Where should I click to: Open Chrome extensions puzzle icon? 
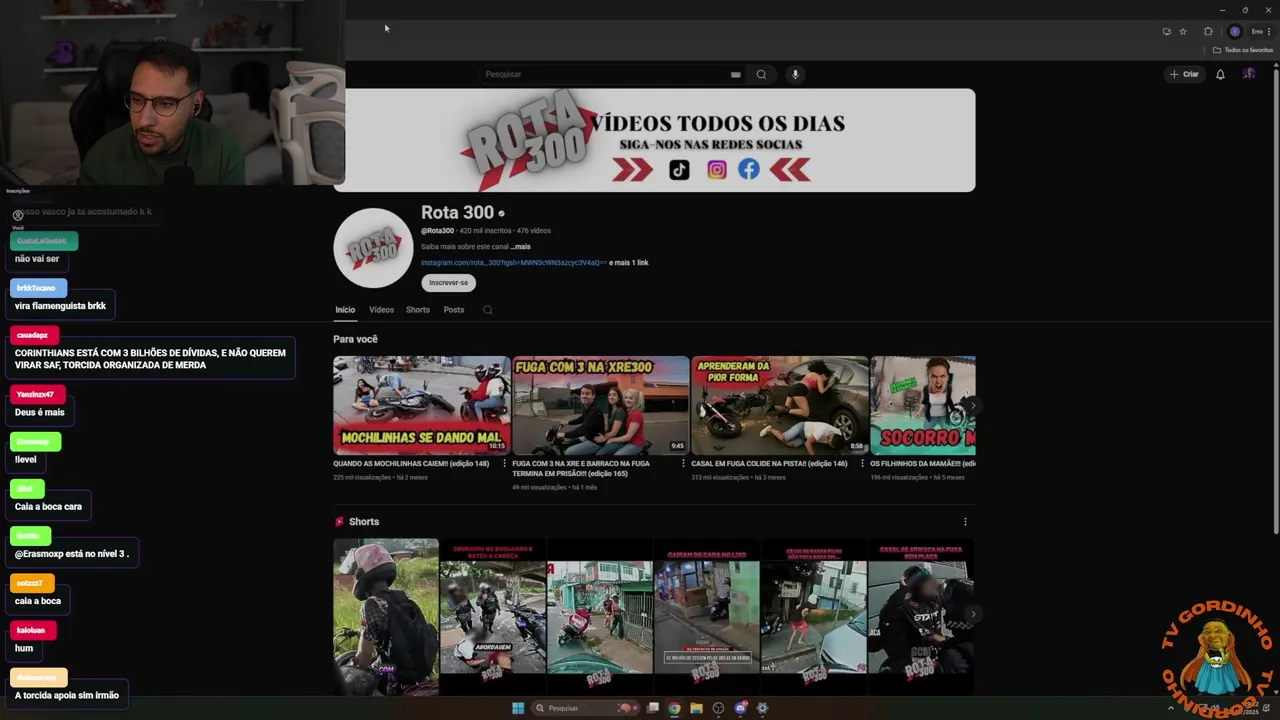pyautogui.click(x=1208, y=31)
